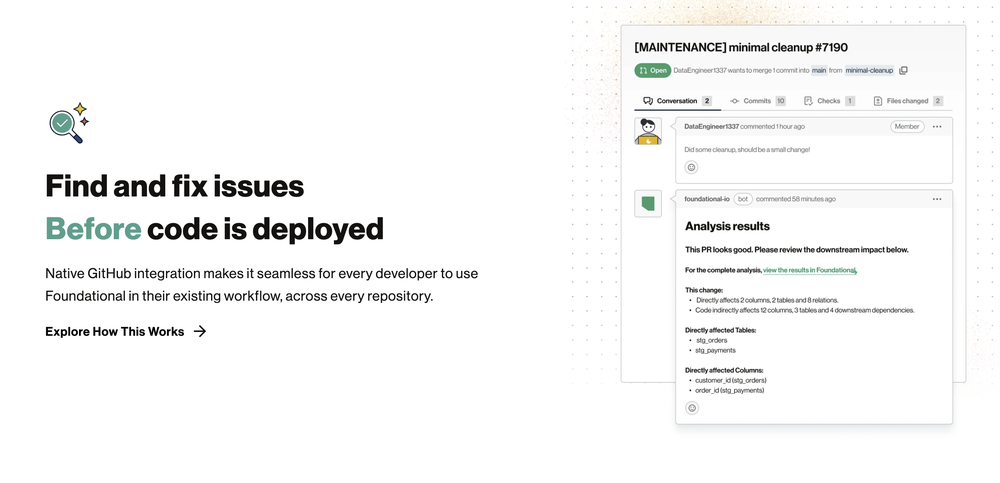Image resolution: width=1000 pixels, height=483 pixels.
Task: Click the copy branch name icon
Action: pyautogui.click(x=903, y=70)
